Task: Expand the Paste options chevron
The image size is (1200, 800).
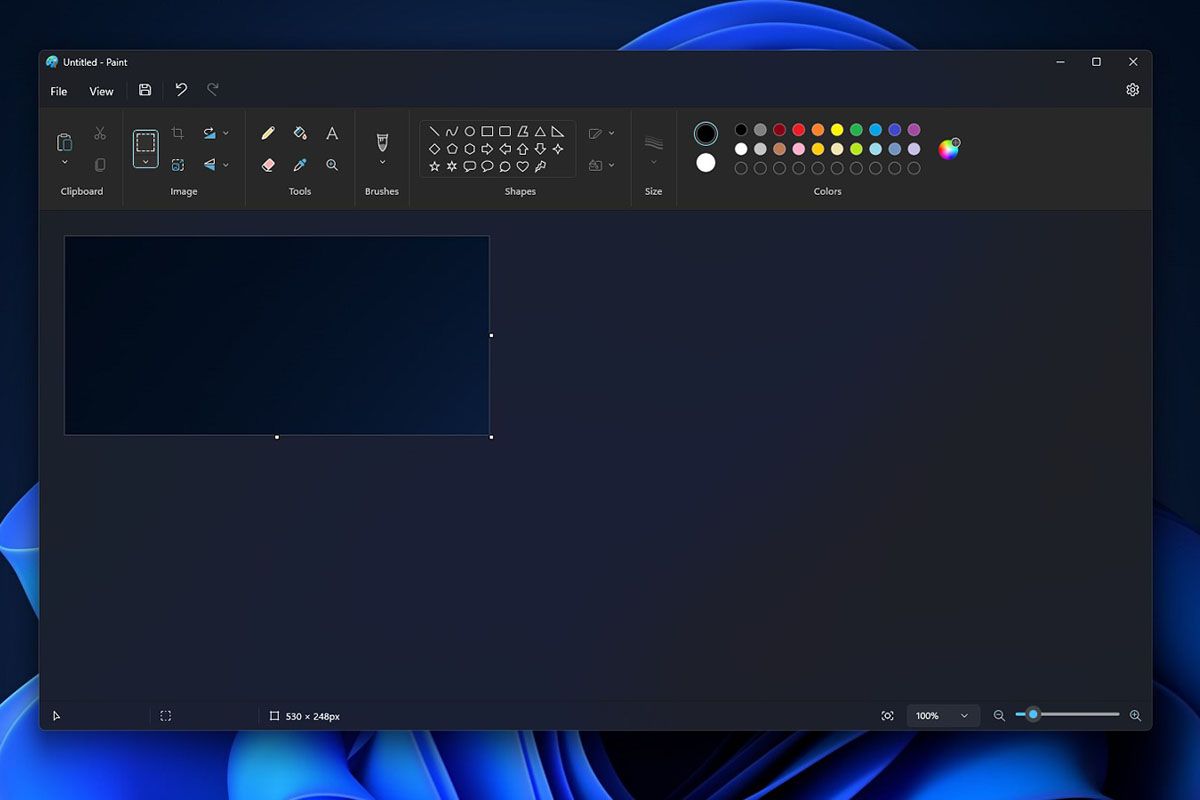Action: coord(65,162)
